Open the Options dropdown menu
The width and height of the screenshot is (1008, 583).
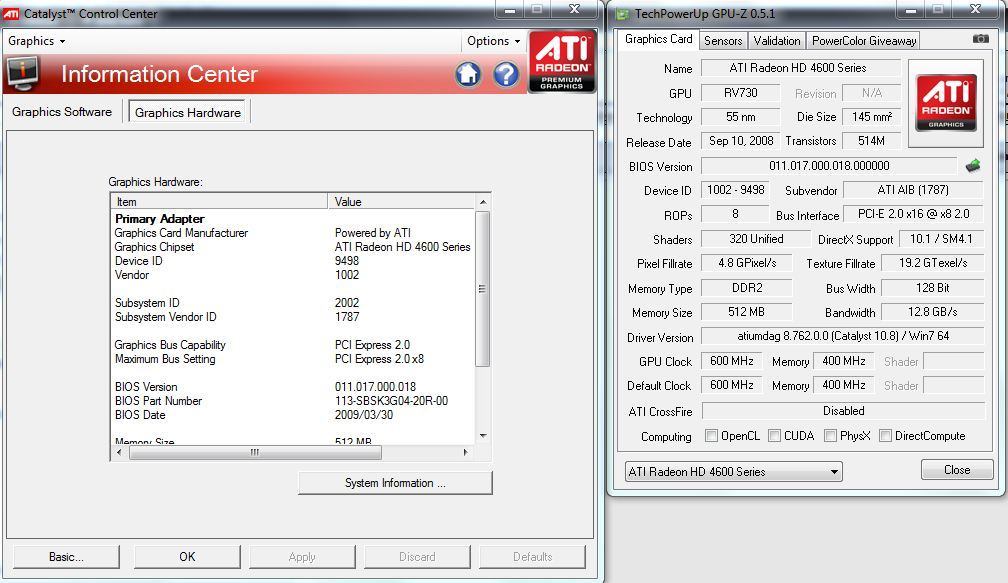pos(493,41)
